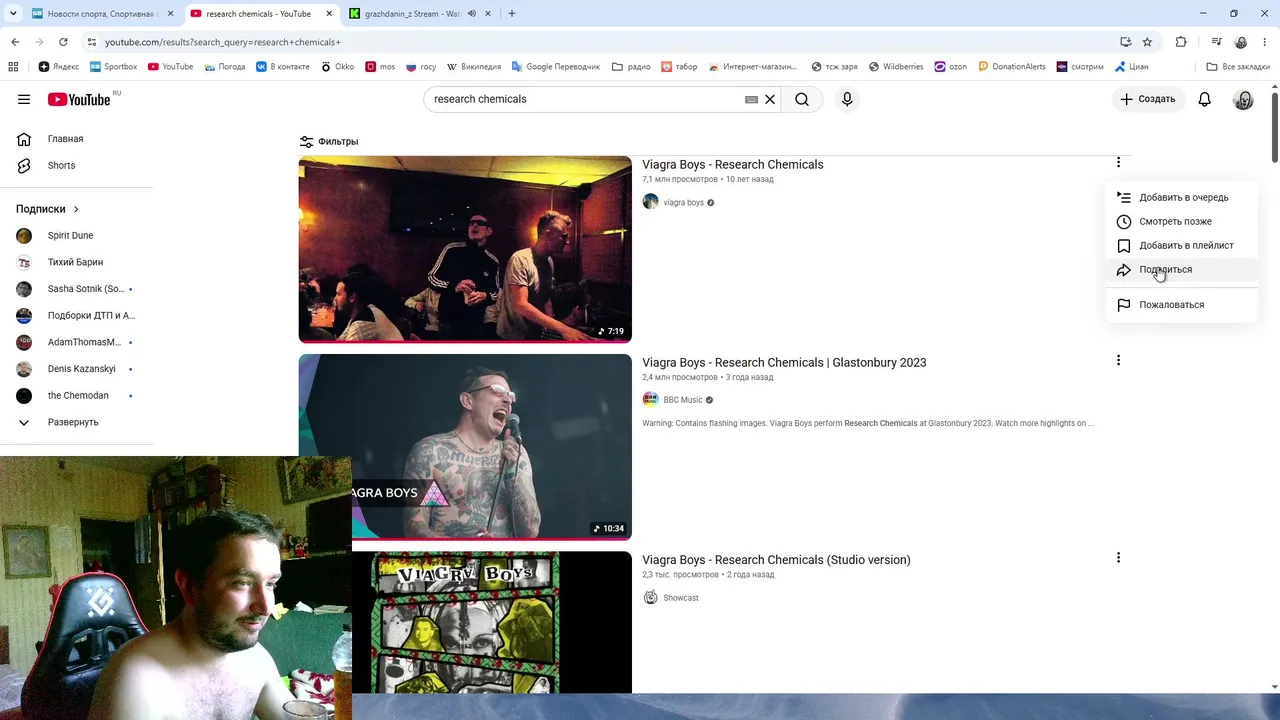The height and width of the screenshot is (720, 1280).
Task: Open the on-screen keyboard in the search box
Action: [x=751, y=99]
